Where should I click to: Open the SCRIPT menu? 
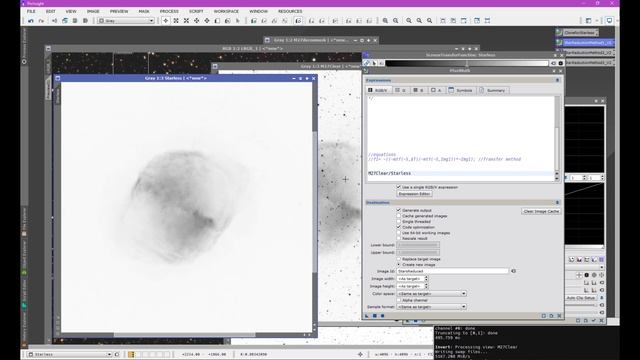point(196,11)
